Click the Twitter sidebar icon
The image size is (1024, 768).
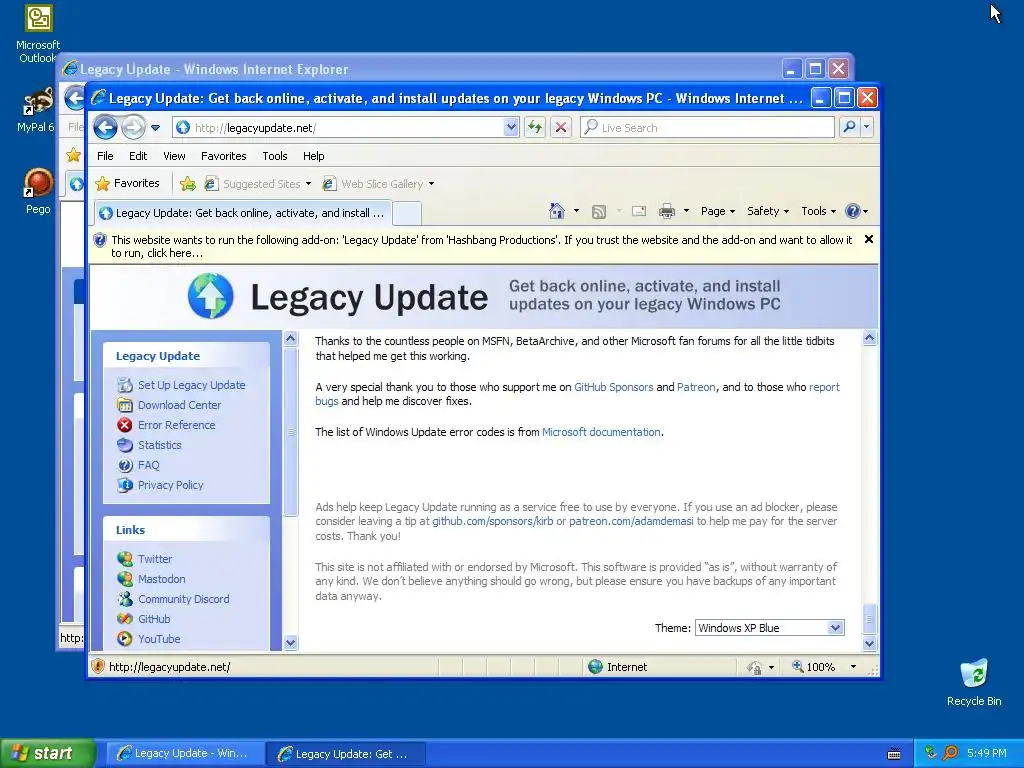(x=125, y=559)
